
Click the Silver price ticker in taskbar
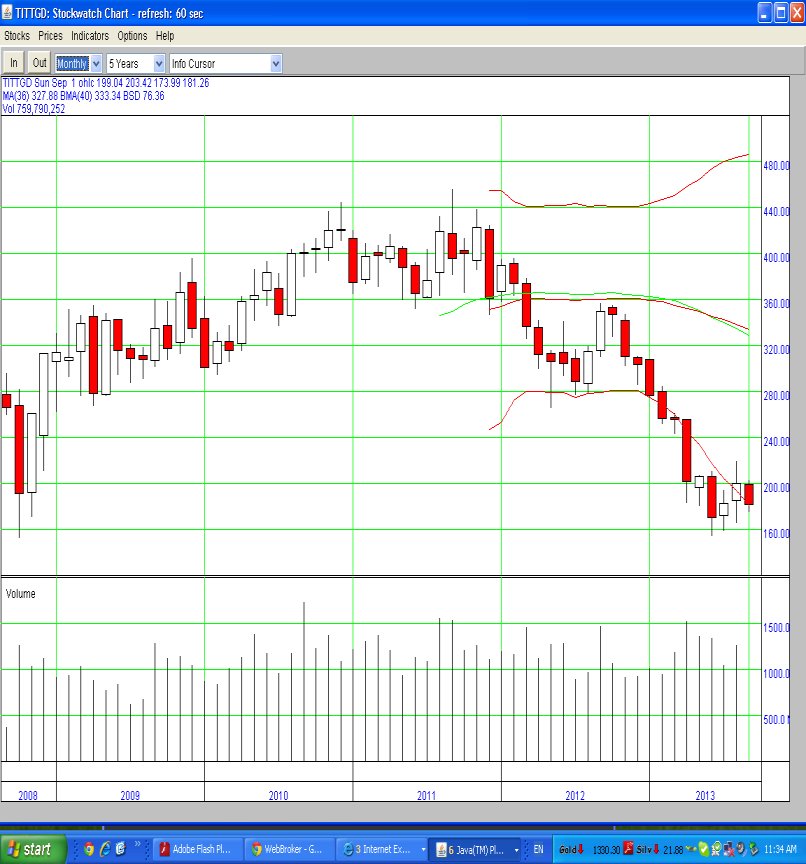point(659,849)
